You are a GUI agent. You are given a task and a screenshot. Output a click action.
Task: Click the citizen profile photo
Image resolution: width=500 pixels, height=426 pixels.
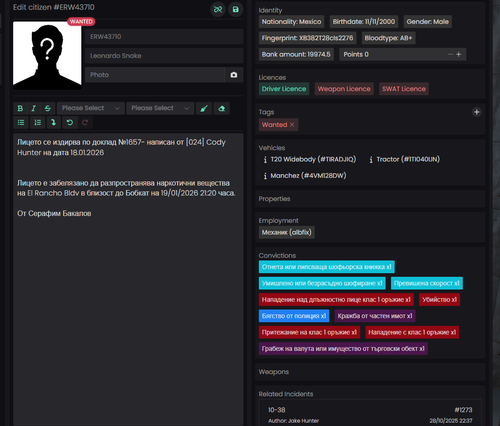pyautogui.click(x=47, y=55)
